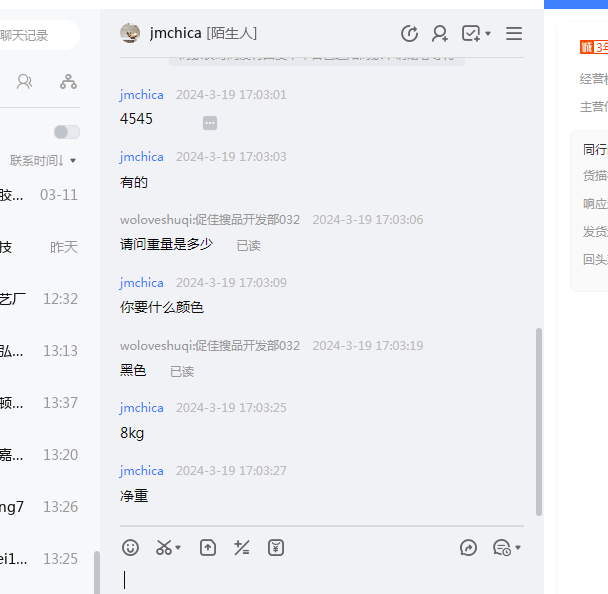608x594 pixels.
Task: Click the contact list scrollbar
Action: point(97,572)
